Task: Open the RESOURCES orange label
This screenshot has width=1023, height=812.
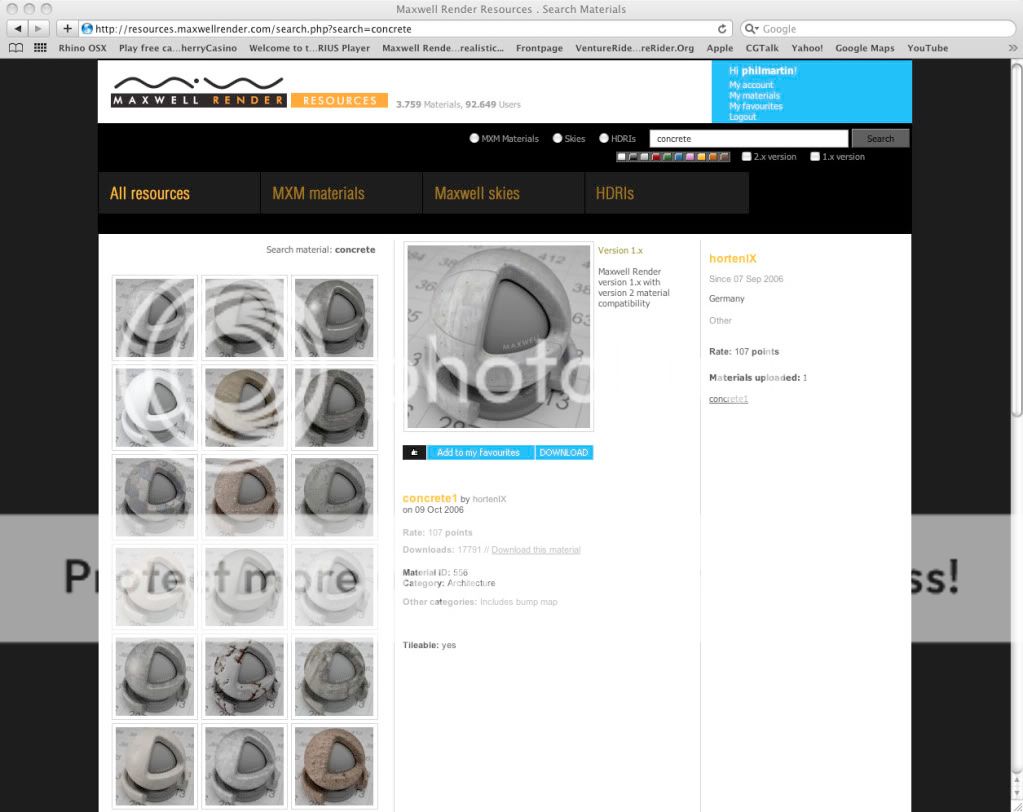Action: (x=339, y=100)
